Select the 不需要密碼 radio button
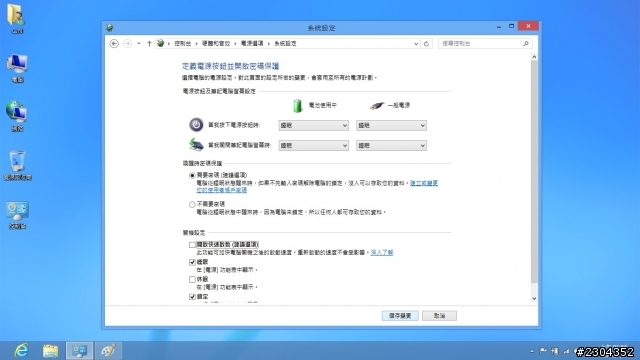This screenshot has height=360, width=640. tap(192, 204)
